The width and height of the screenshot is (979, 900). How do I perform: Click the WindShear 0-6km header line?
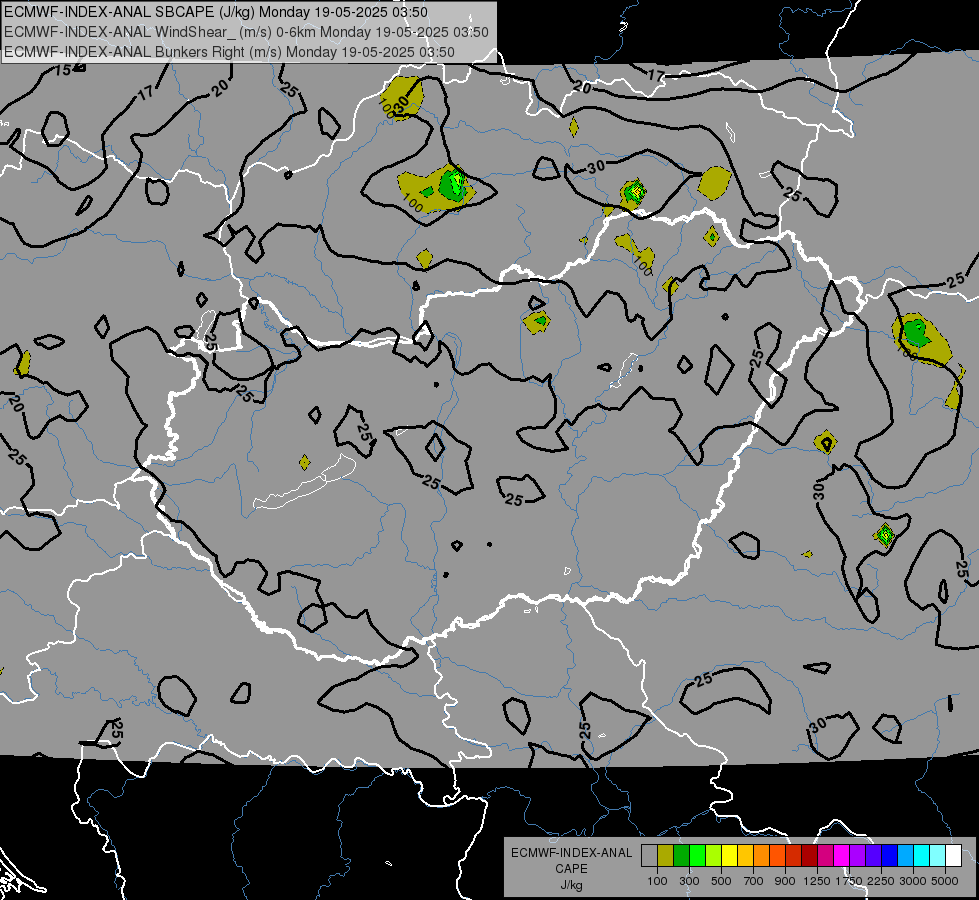click(x=246, y=32)
